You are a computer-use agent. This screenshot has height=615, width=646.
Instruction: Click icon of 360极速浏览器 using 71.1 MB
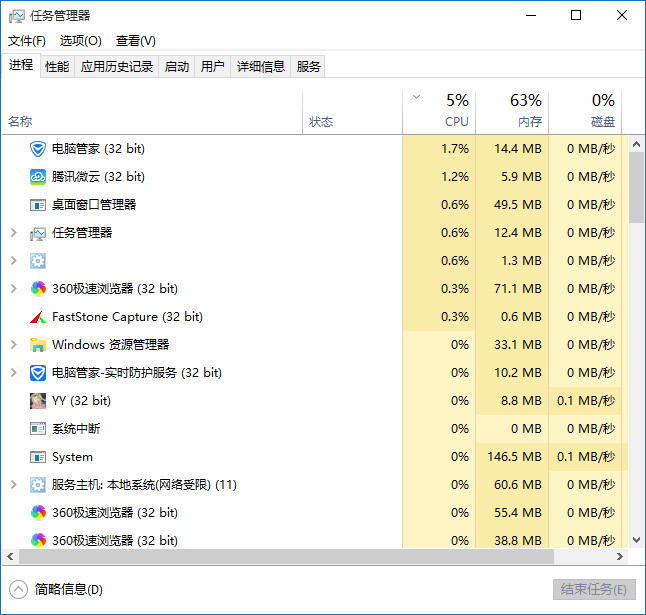38,289
